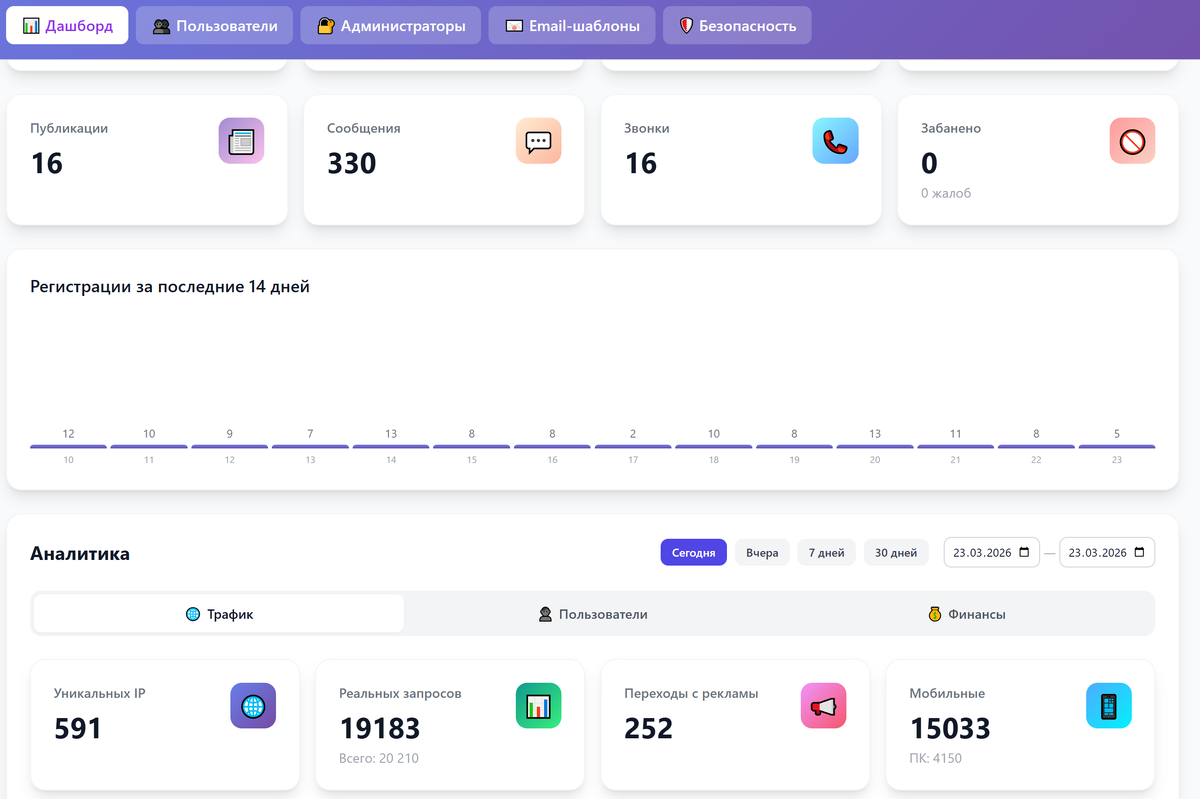Click the shield icon on Безопасность button
Viewport: 1200px width, 799px height.
(687, 25)
